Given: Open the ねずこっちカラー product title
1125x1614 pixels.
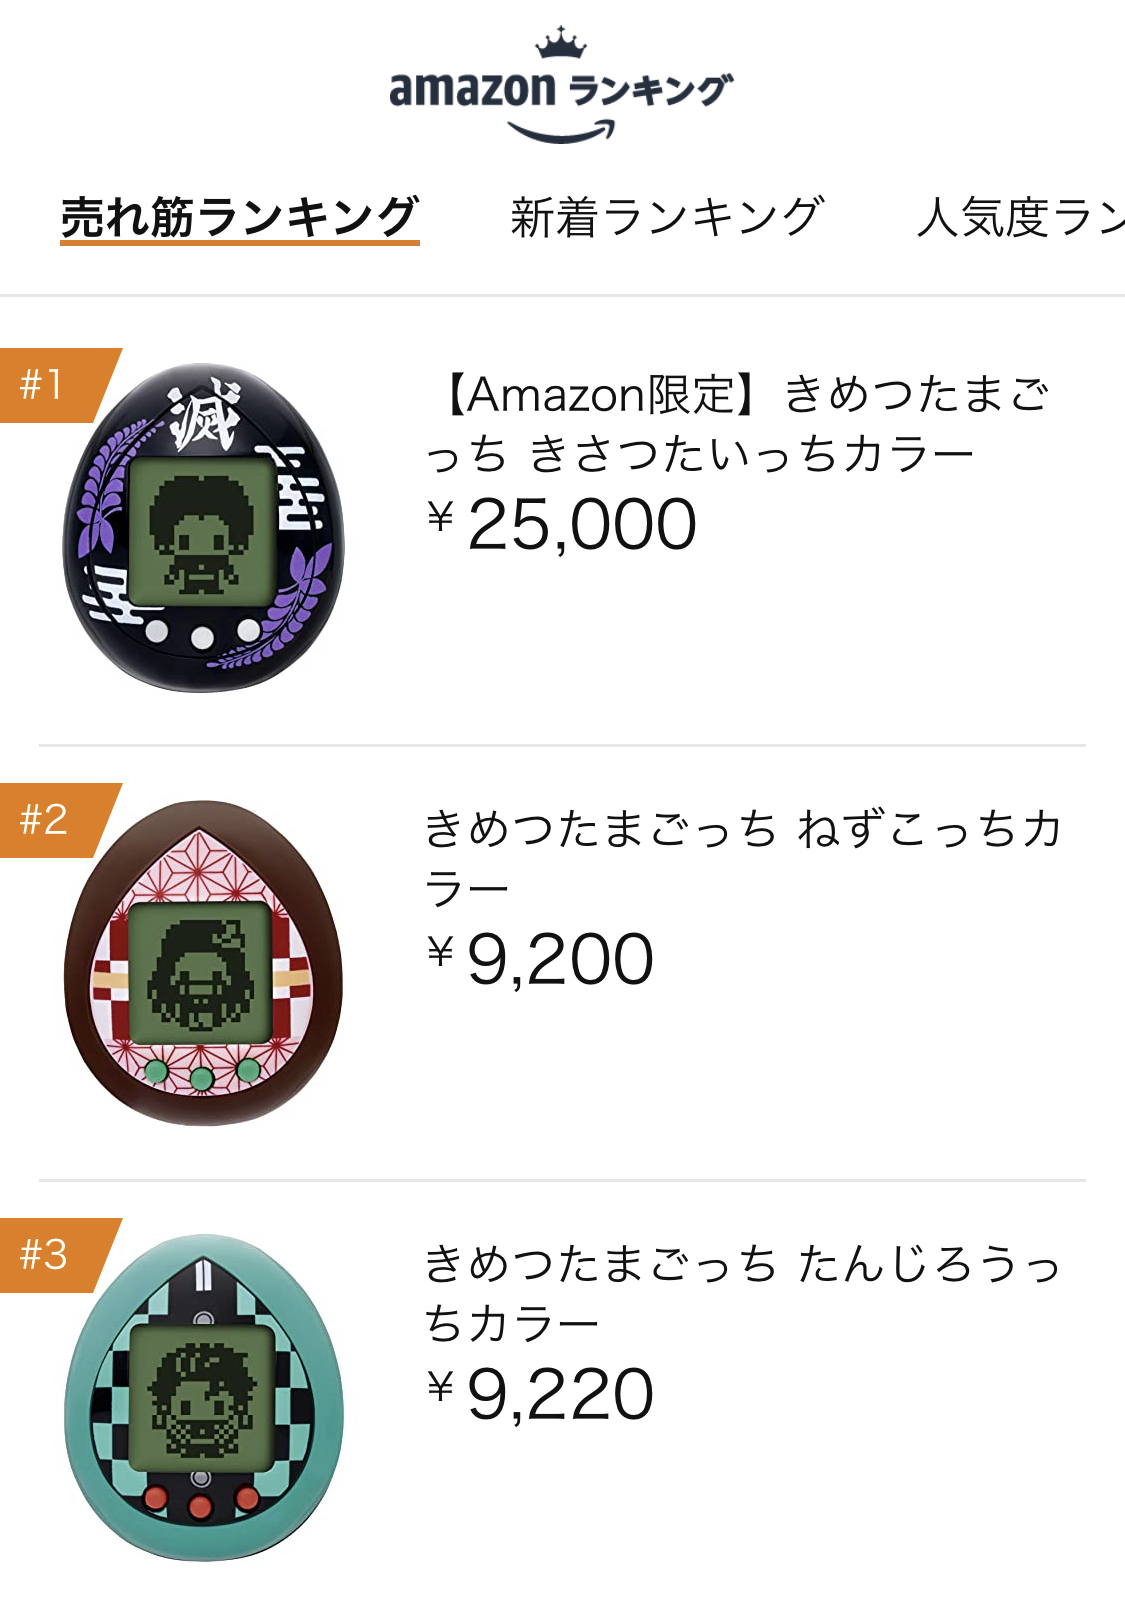Looking at the screenshot, I should [743, 858].
